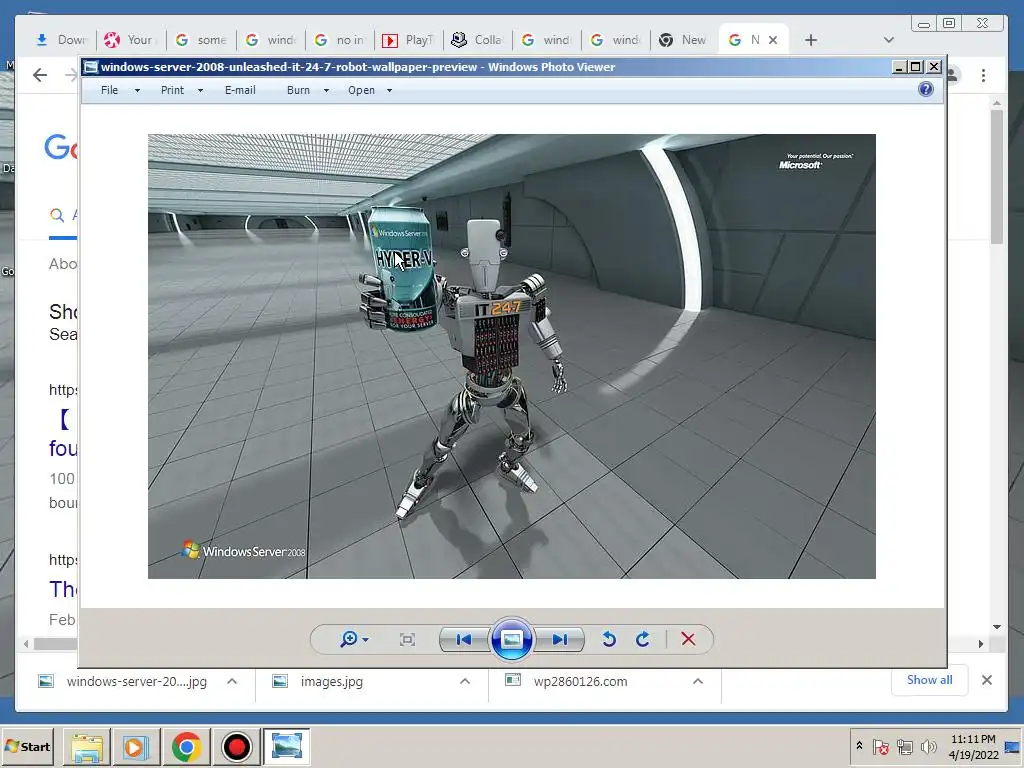Expand the File dropdown arrow

pyautogui.click(x=137, y=91)
